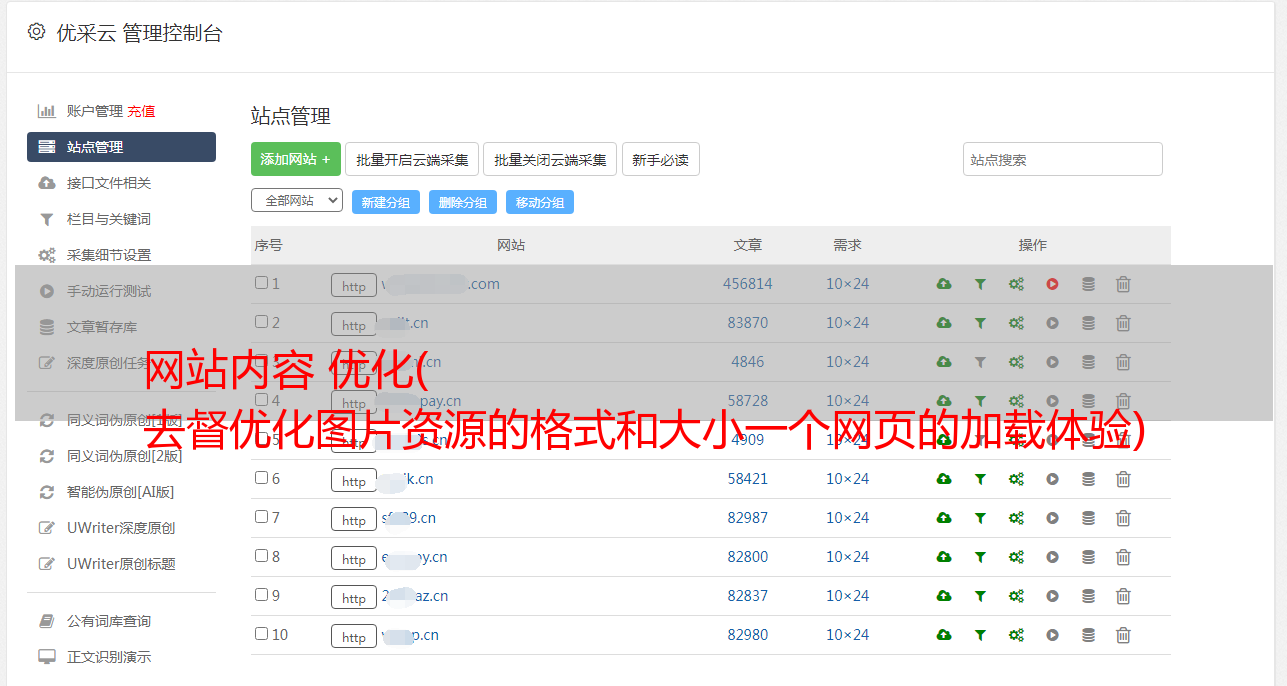Click 批量开启云端采集 button
The height and width of the screenshot is (686, 1287).
pos(412,159)
